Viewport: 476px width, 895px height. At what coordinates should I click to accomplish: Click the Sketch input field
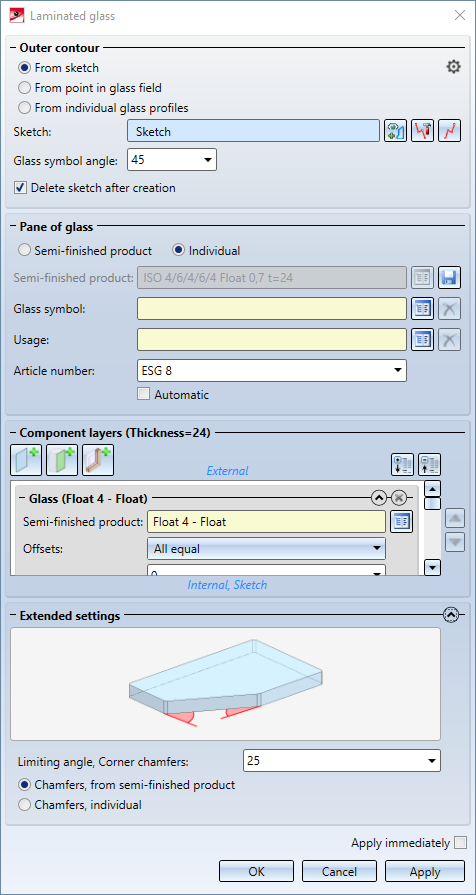253,131
